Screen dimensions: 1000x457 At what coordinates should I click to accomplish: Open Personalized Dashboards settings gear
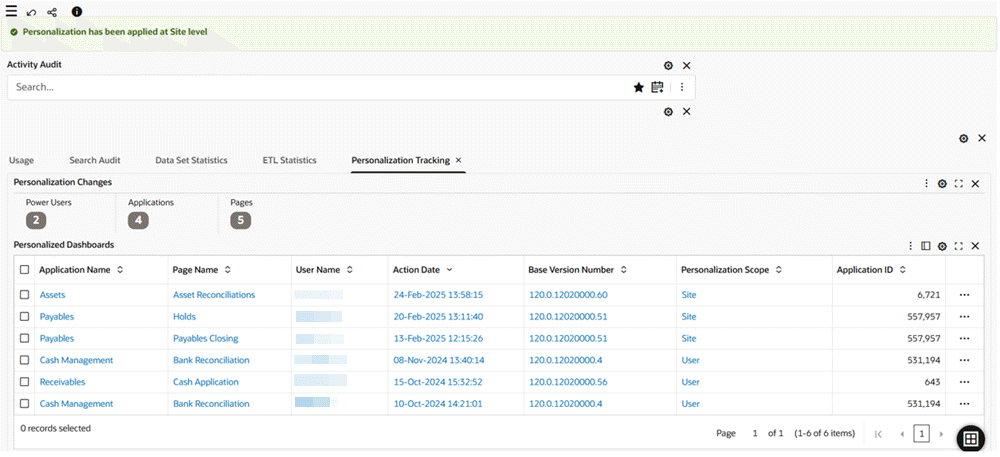tap(942, 246)
